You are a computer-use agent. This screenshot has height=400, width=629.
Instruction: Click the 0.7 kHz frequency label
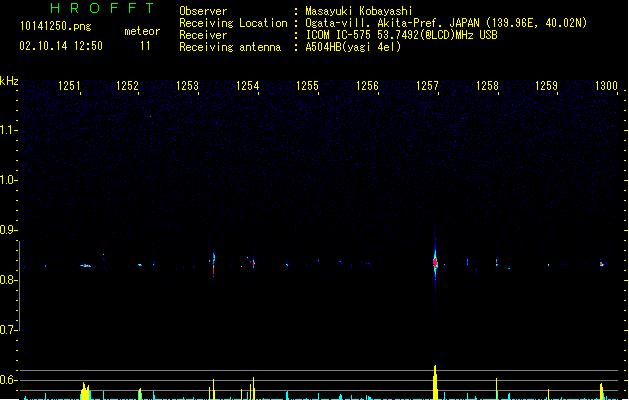coord(8,330)
